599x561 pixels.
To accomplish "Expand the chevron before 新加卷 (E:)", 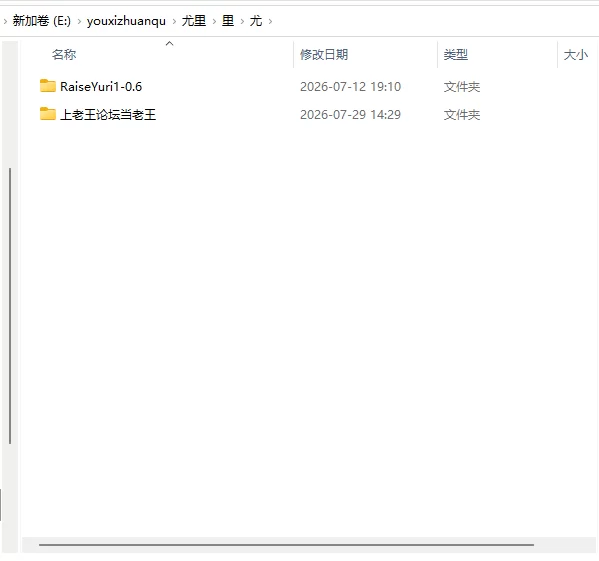I will click(5, 21).
